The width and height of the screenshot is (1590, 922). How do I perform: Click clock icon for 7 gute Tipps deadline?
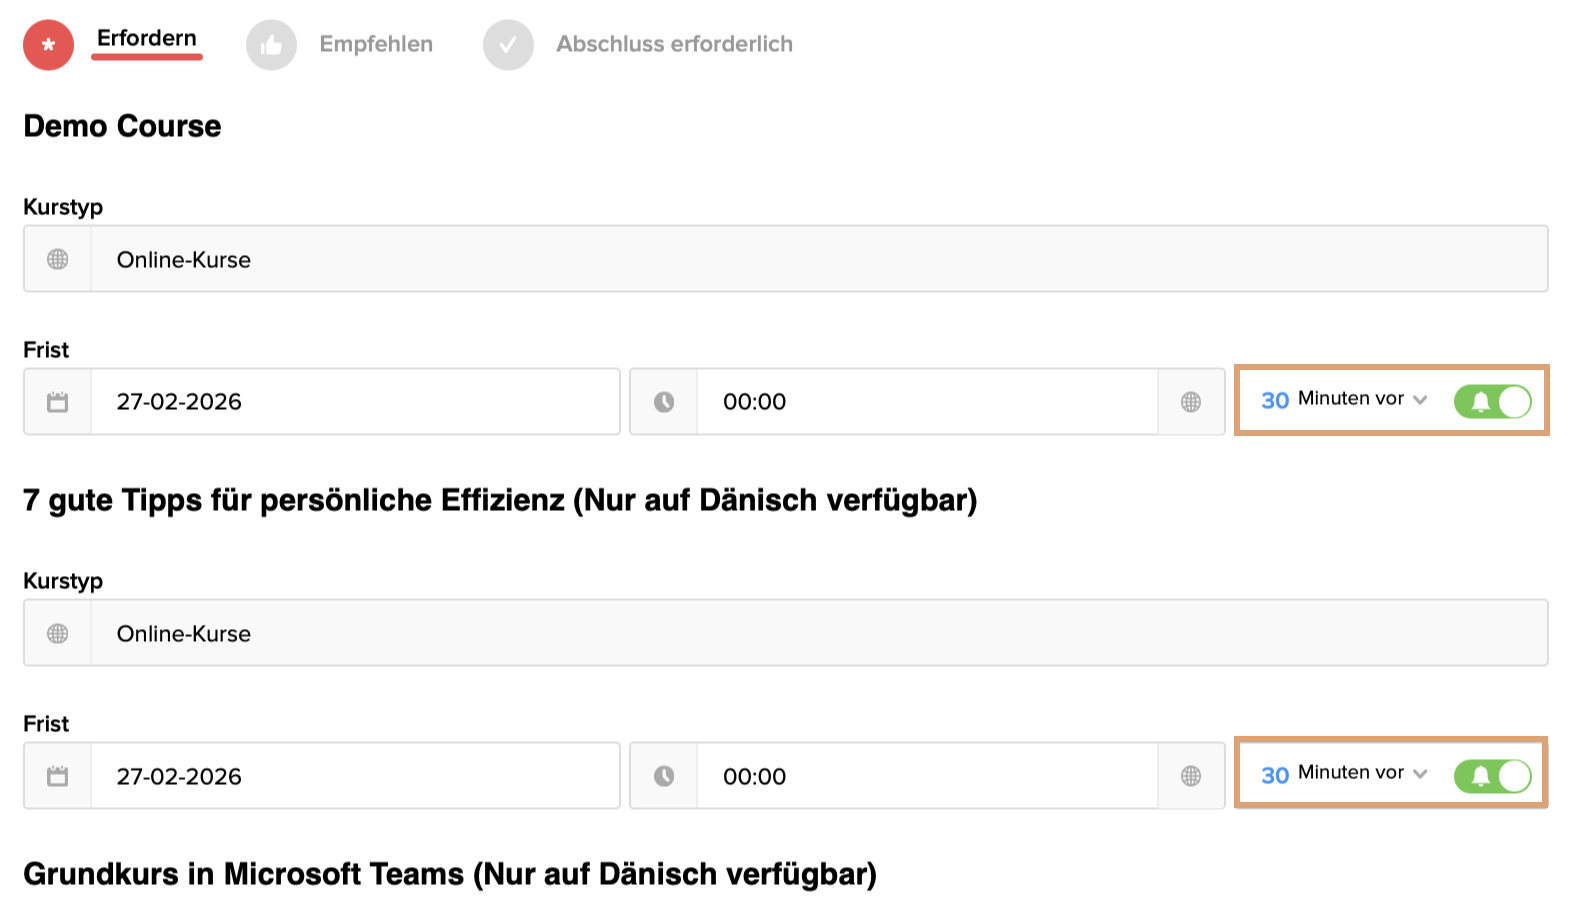point(664,776)
